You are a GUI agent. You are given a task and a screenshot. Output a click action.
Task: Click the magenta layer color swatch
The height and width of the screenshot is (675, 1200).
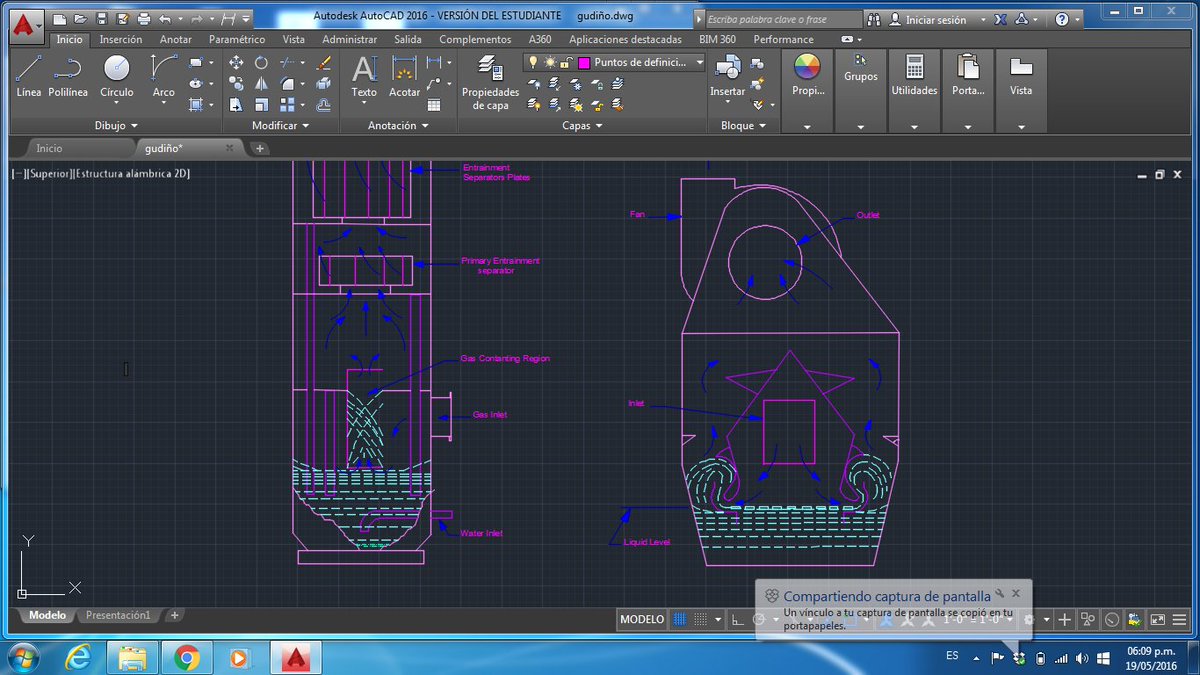click(x=584, y=62)
